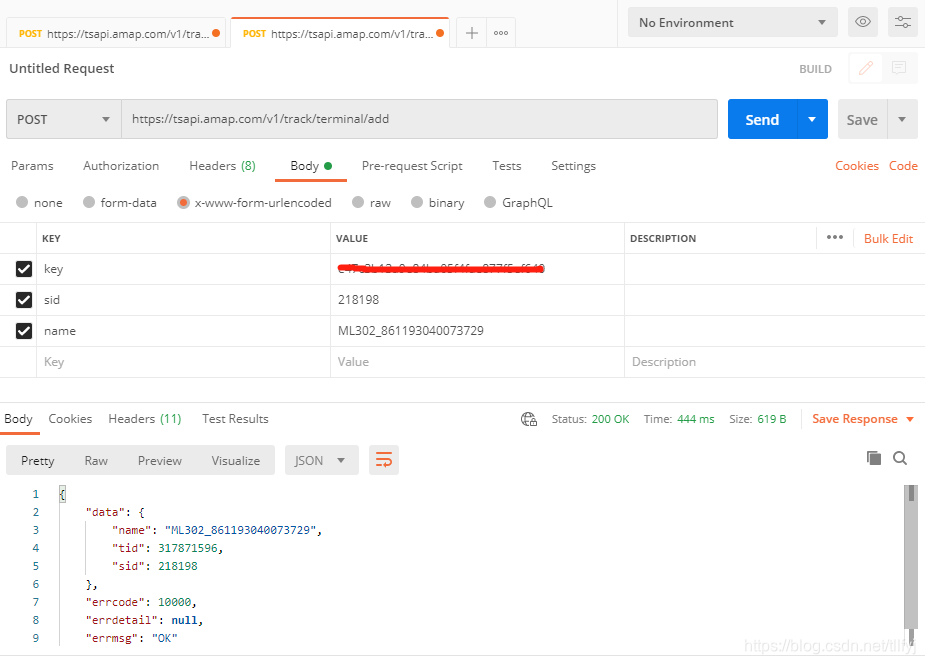925x664 pixels.
Task: Open the Pre-request Script tab
Action: pos(412,166)
